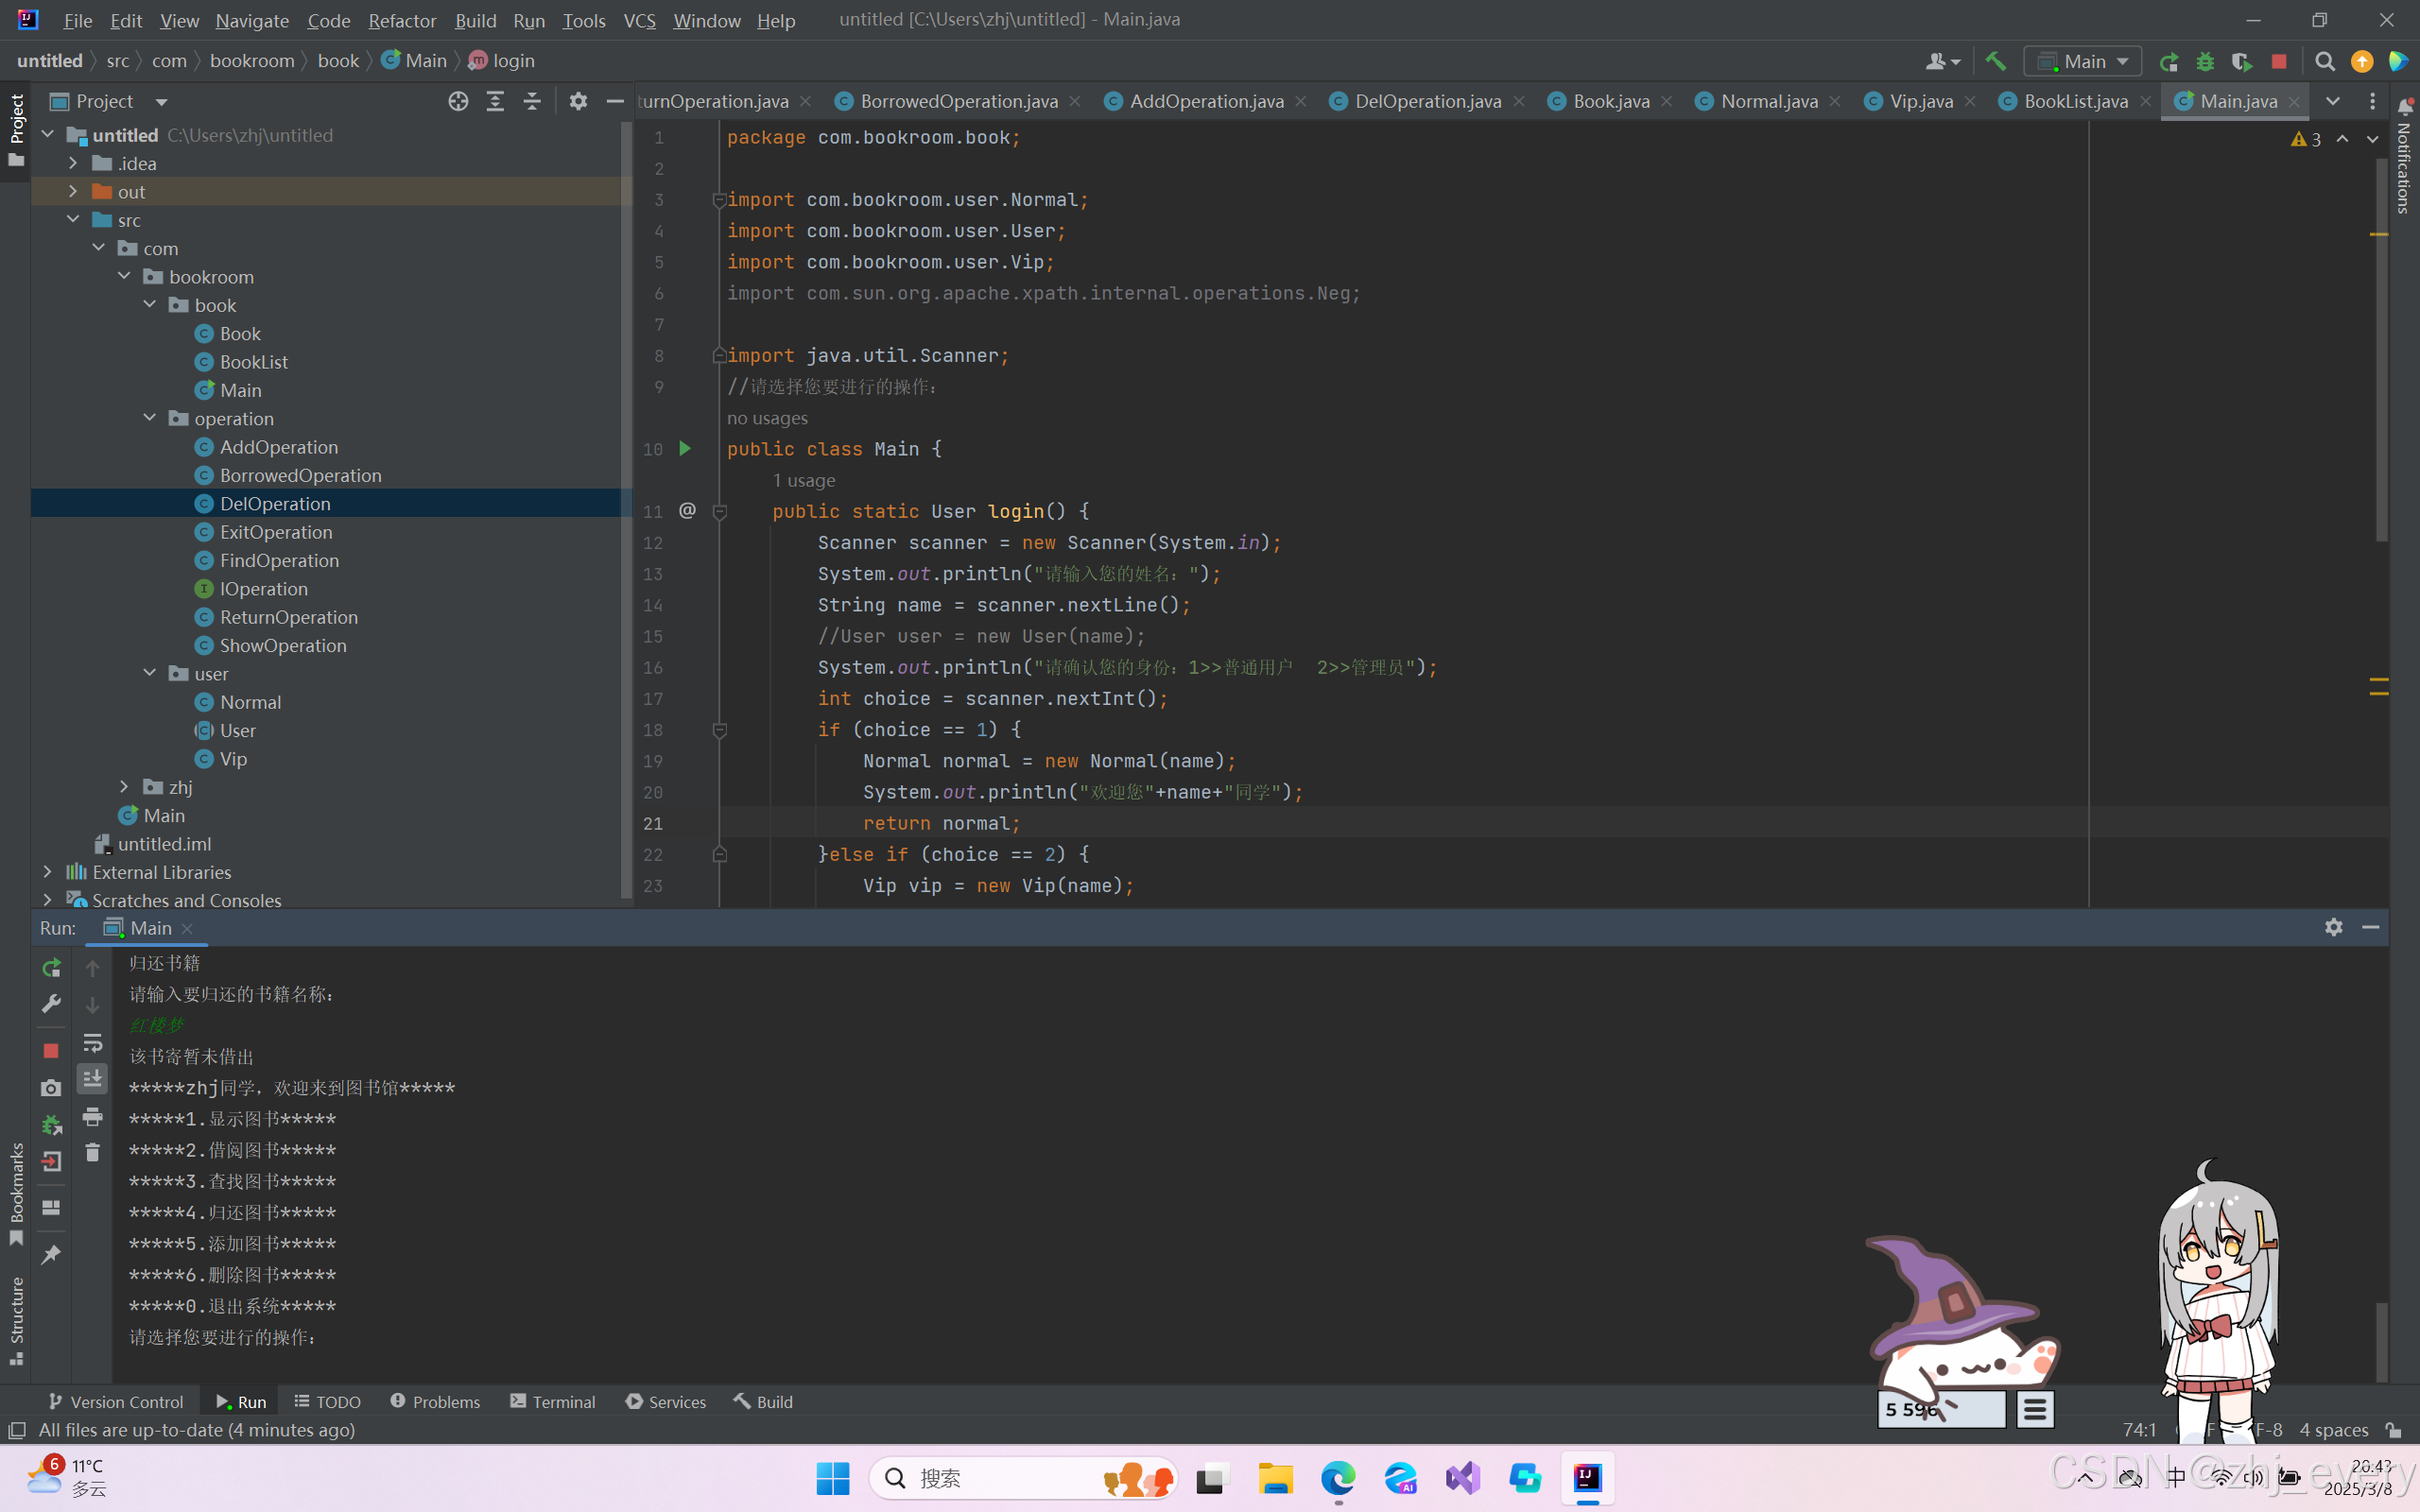Click the Search Everywhere magnifier icon
Screen dimensions: 2420x1512
[x=2324, y=61]
